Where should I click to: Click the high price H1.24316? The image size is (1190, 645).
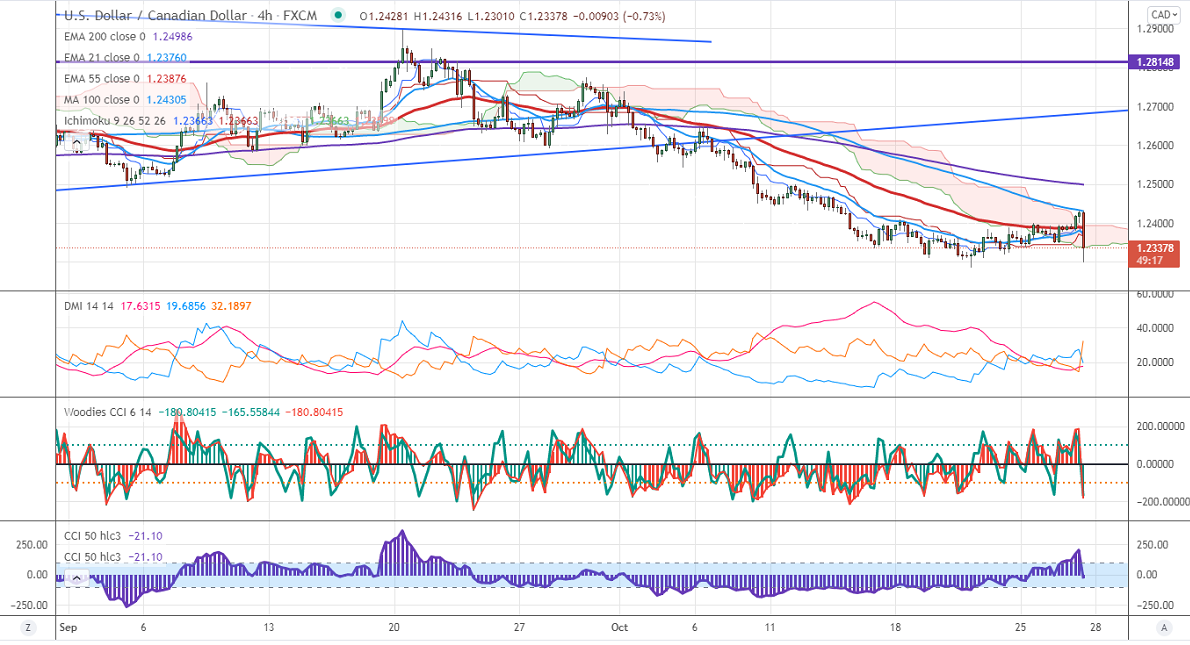tap(438, 16)
